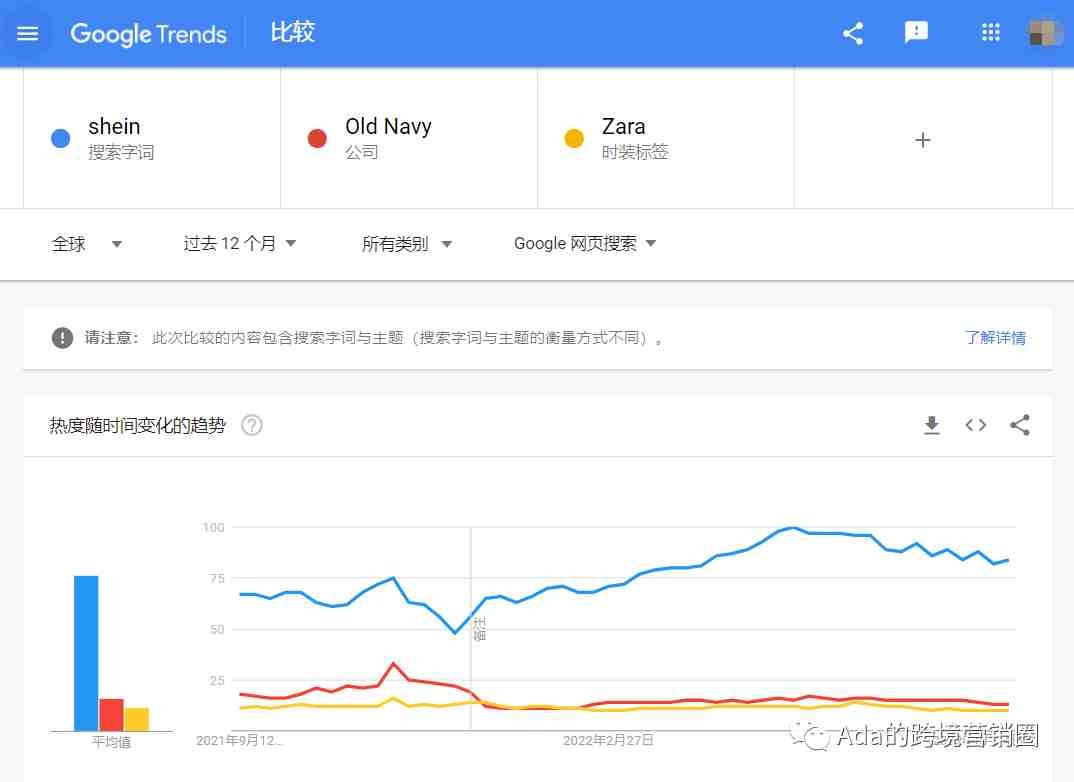Expand the 所有类别 category dropdown
Screen dimensions: 1074x782
click(x=407, y=244)
